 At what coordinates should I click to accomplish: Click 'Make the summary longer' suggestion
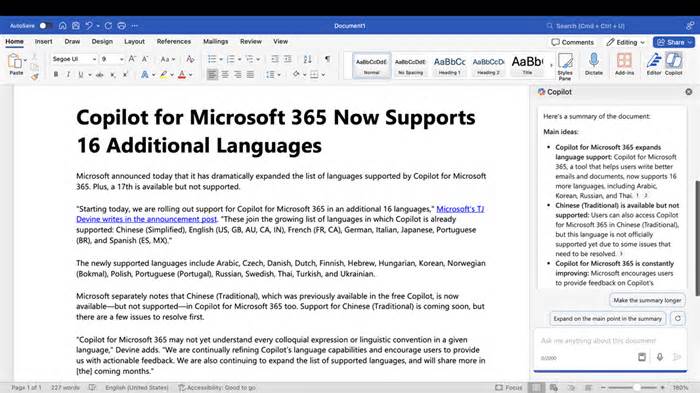point(647,300)
